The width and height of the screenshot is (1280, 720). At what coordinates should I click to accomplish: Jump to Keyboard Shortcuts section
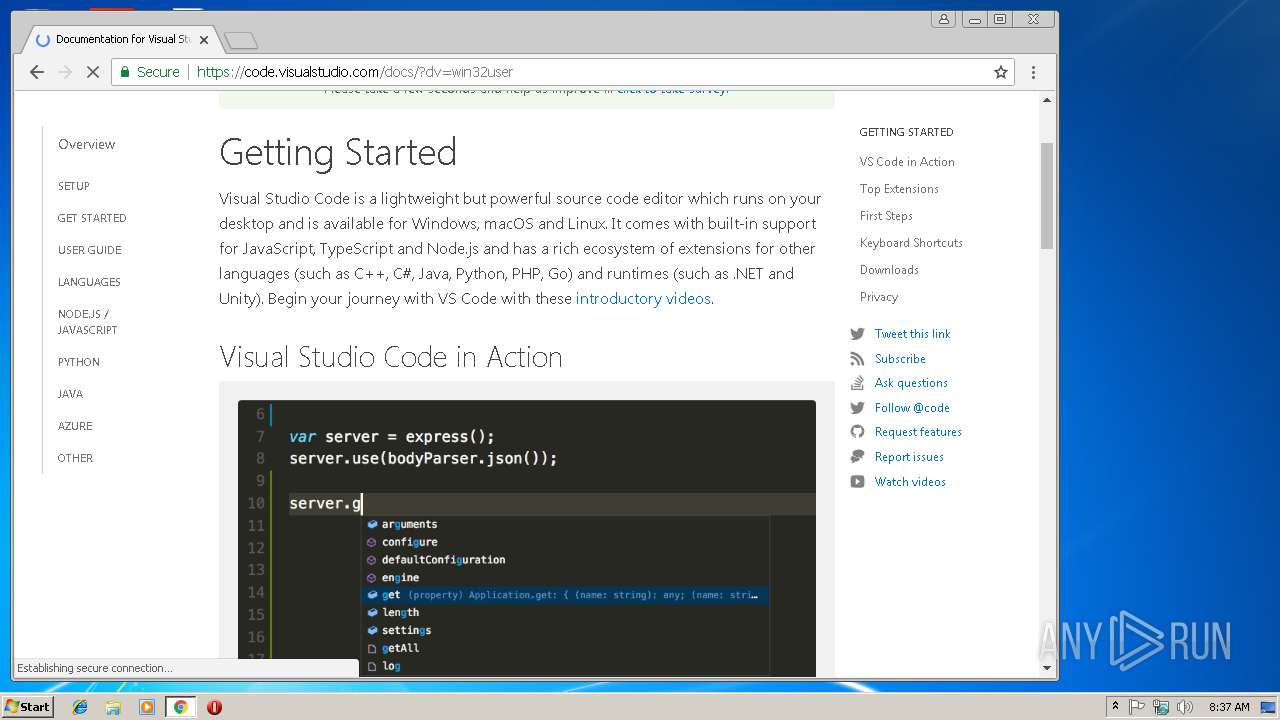pyautogui.click(x=911, y=243)
